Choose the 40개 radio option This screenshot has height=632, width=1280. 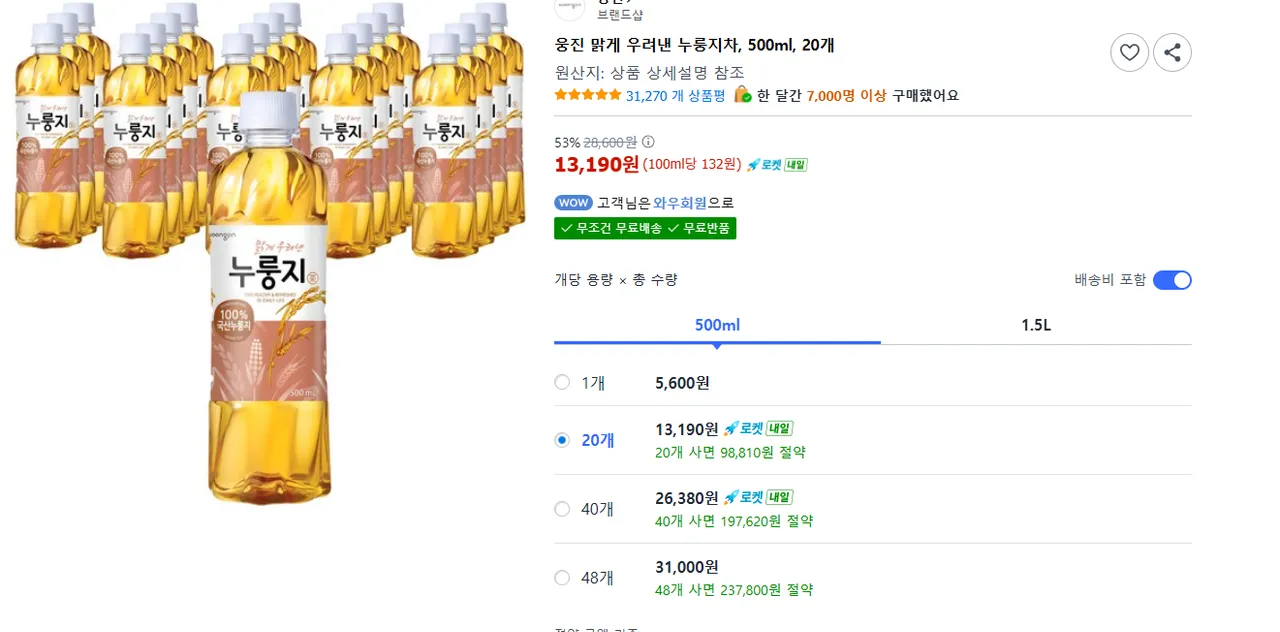pos(562,509)
